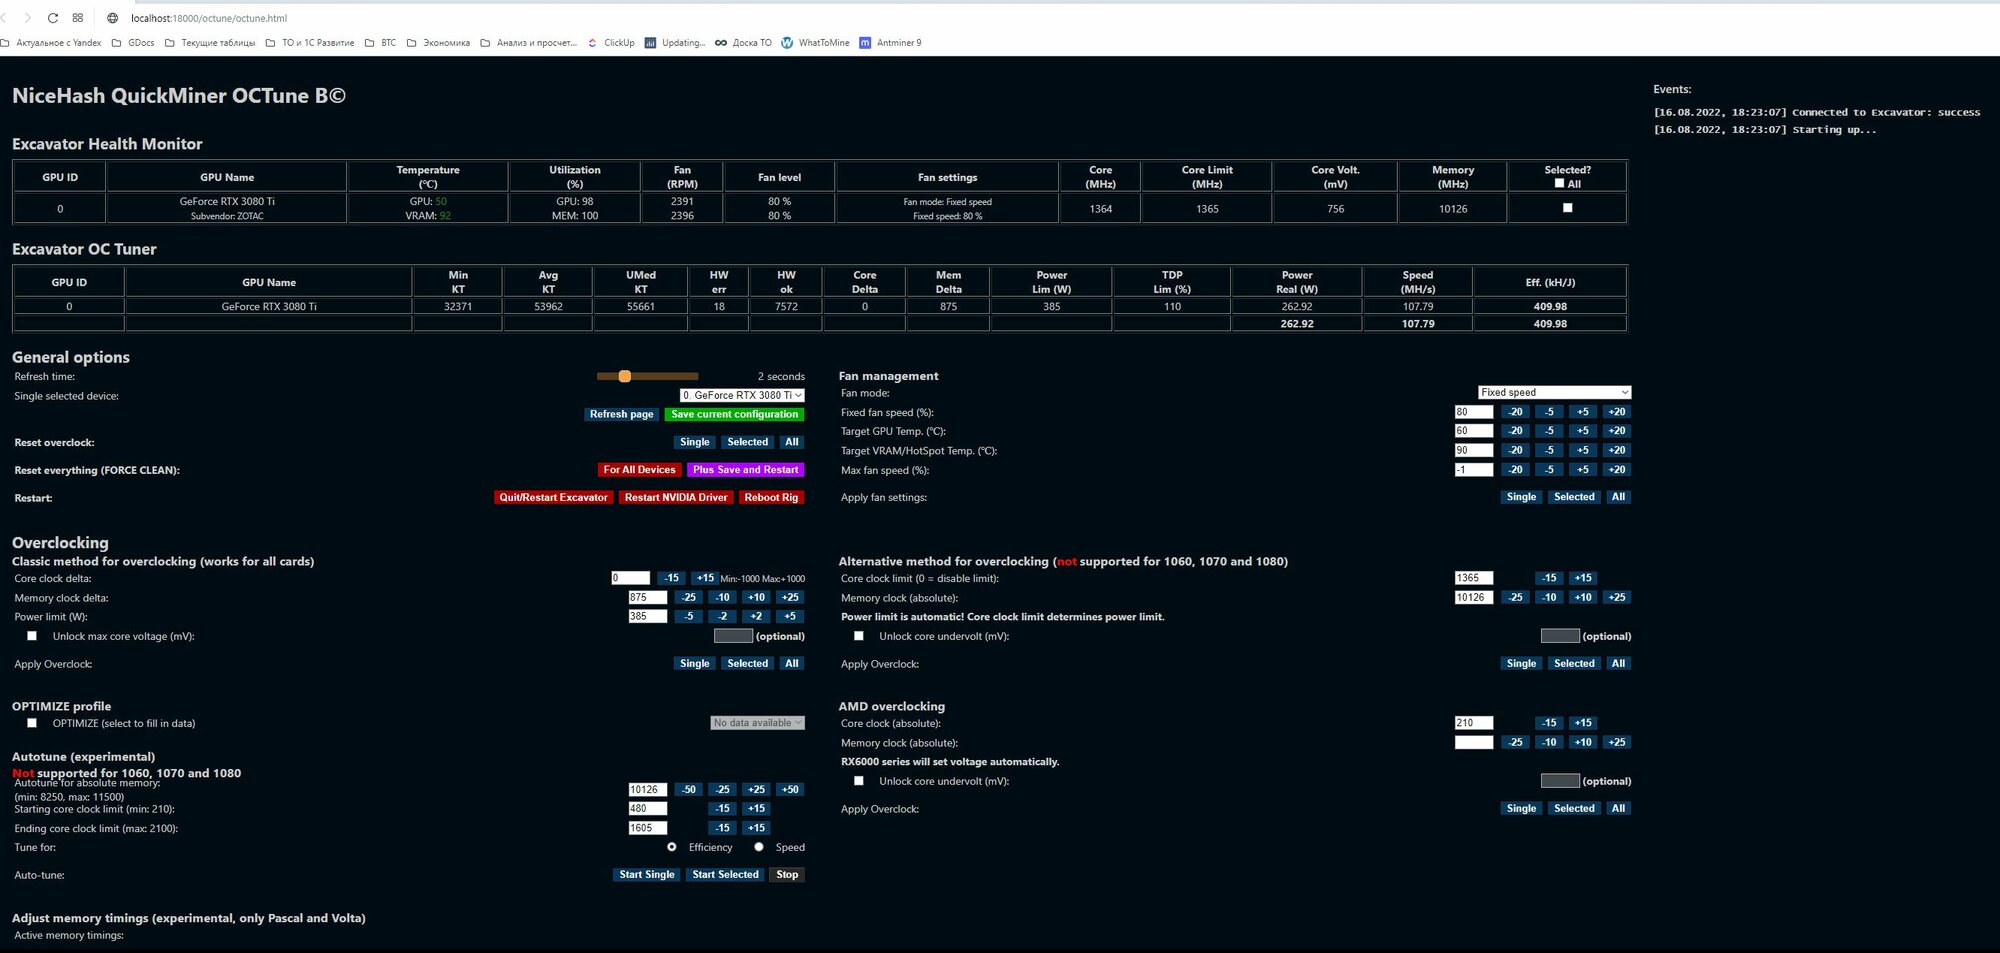Click the Reboot Rig button
The image size is (2000, 953).
coord(771,497)
